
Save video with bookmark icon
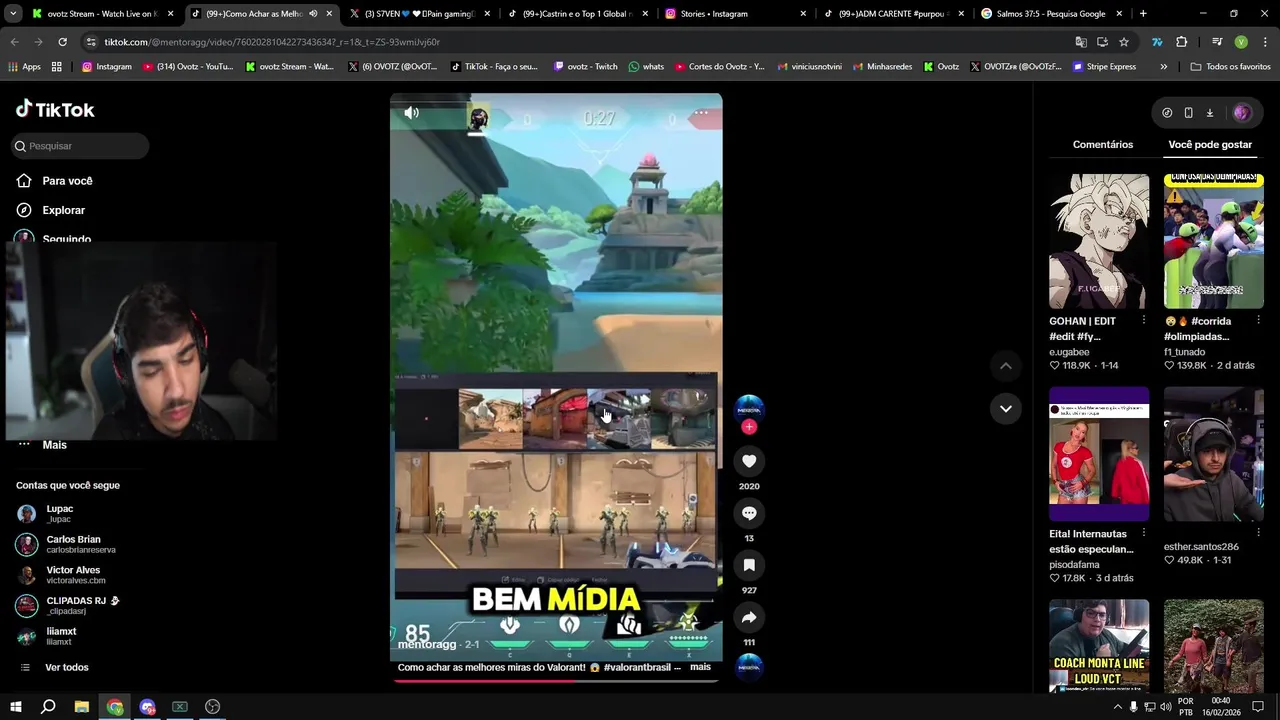pyautogui.click(x=749, y=565)
